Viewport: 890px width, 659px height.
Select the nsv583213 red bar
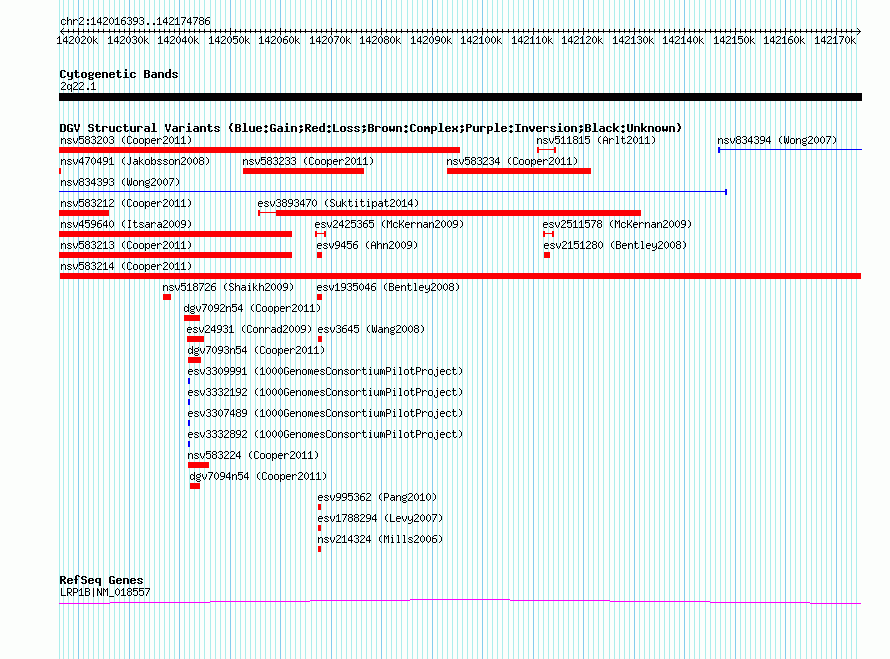click(175, 255)
